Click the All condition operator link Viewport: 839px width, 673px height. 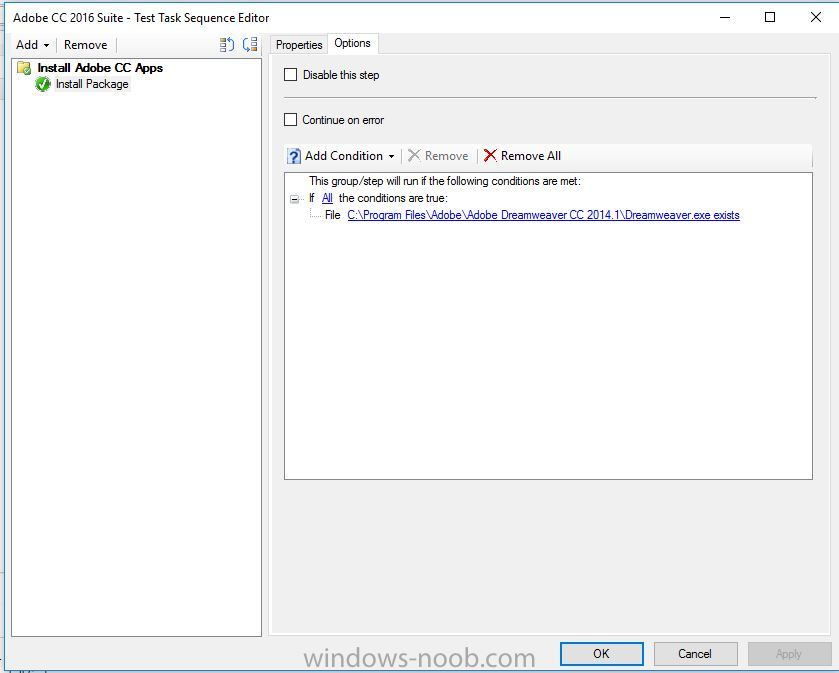327,198
